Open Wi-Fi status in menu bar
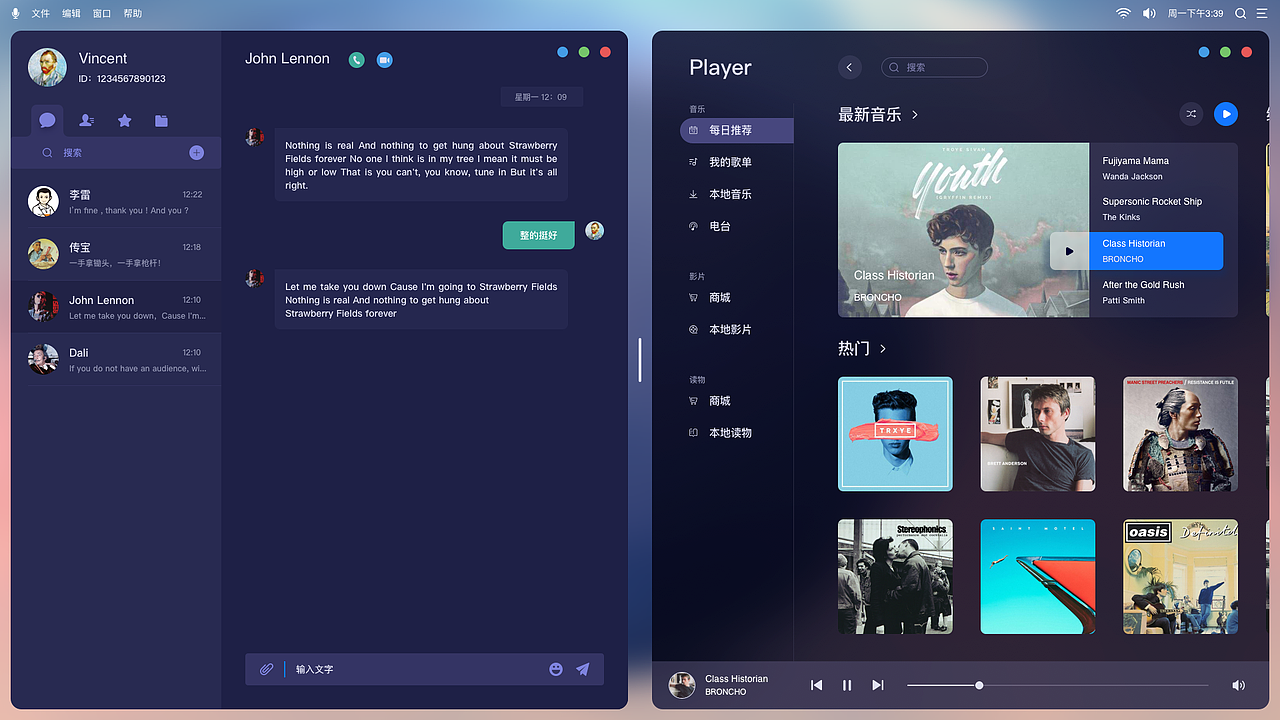1280x720 pixels. point(1123,14)
